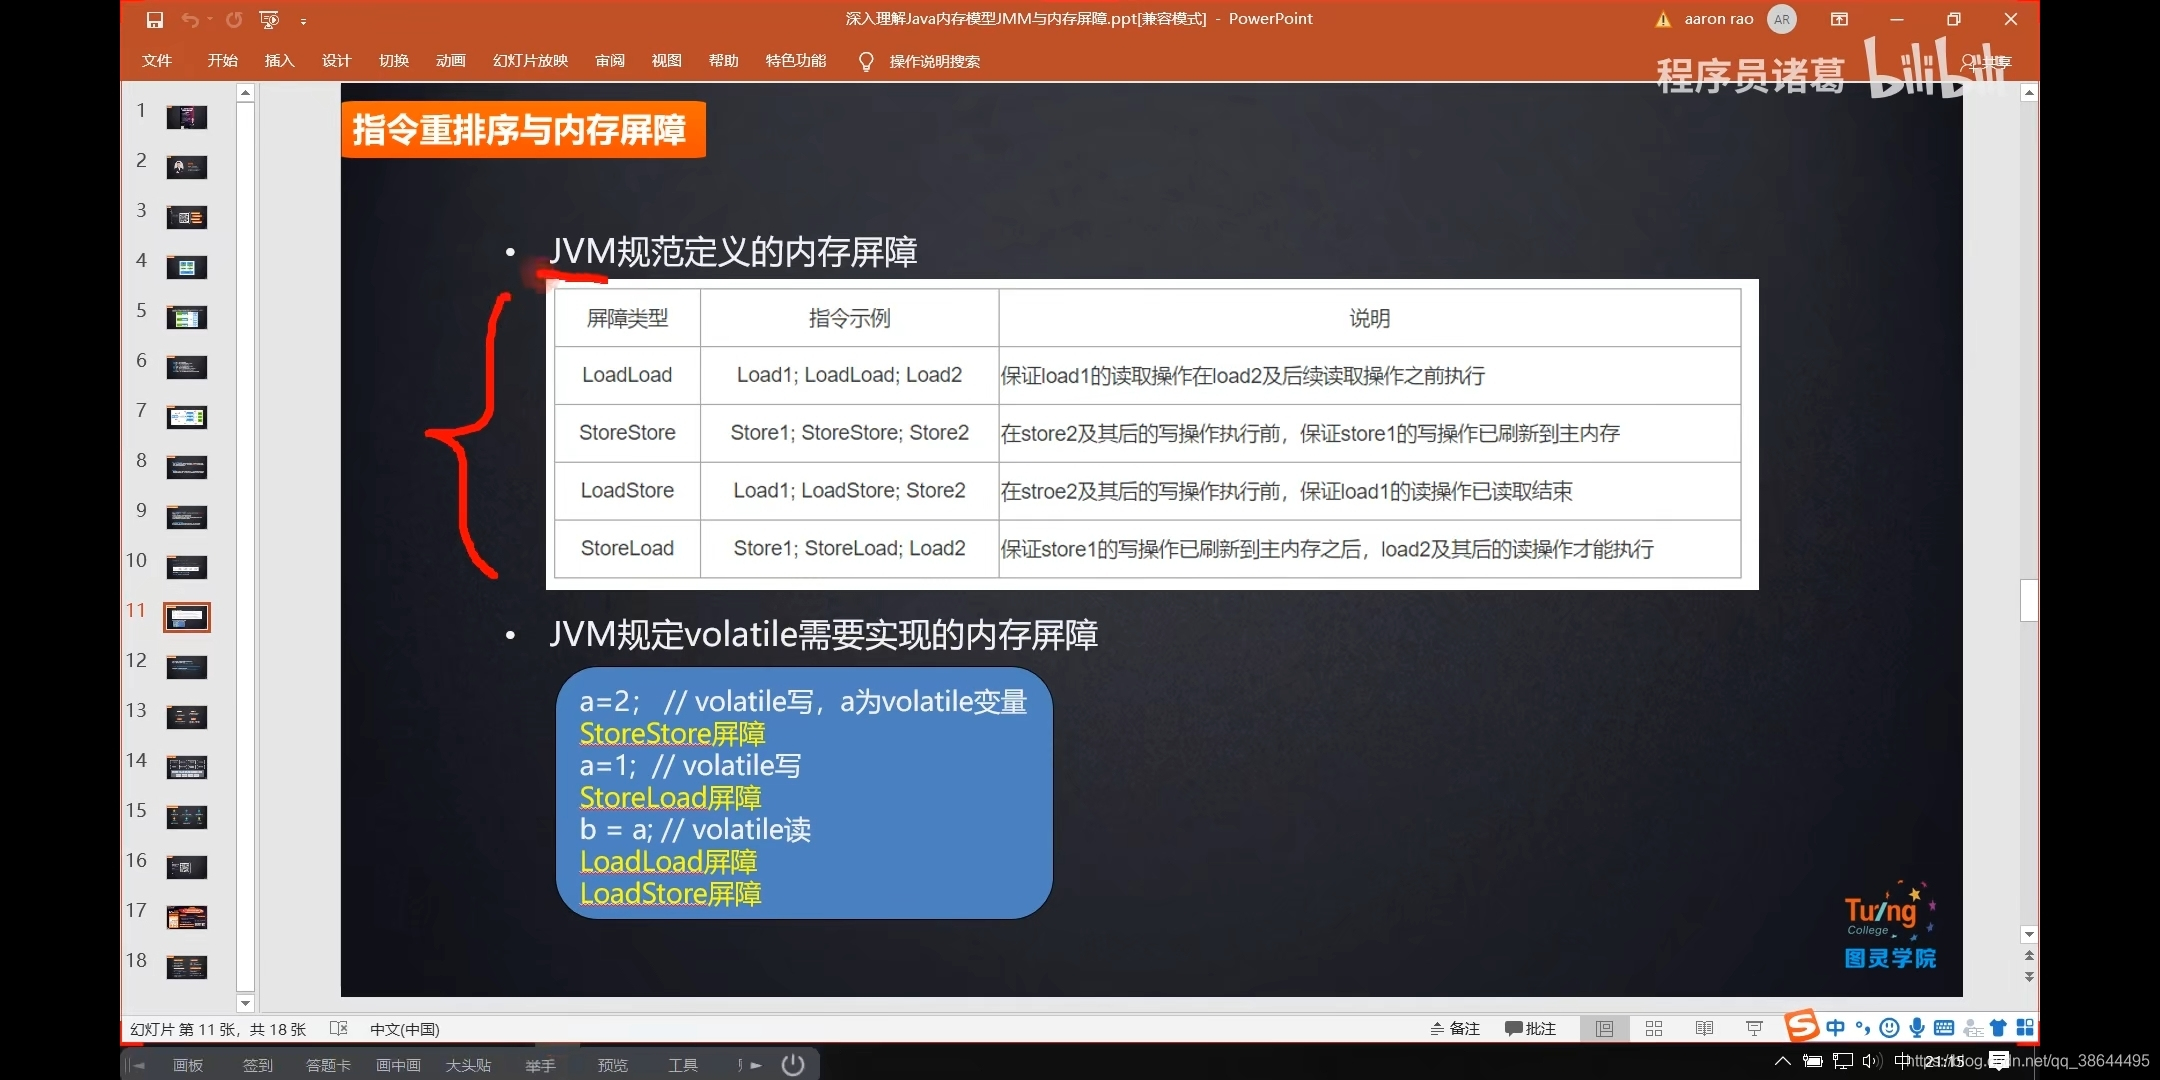Click the Undo arrow icon
The height and width of the screenshot is (1080, 2160).
pyautogui.click(x=189, y=19)
